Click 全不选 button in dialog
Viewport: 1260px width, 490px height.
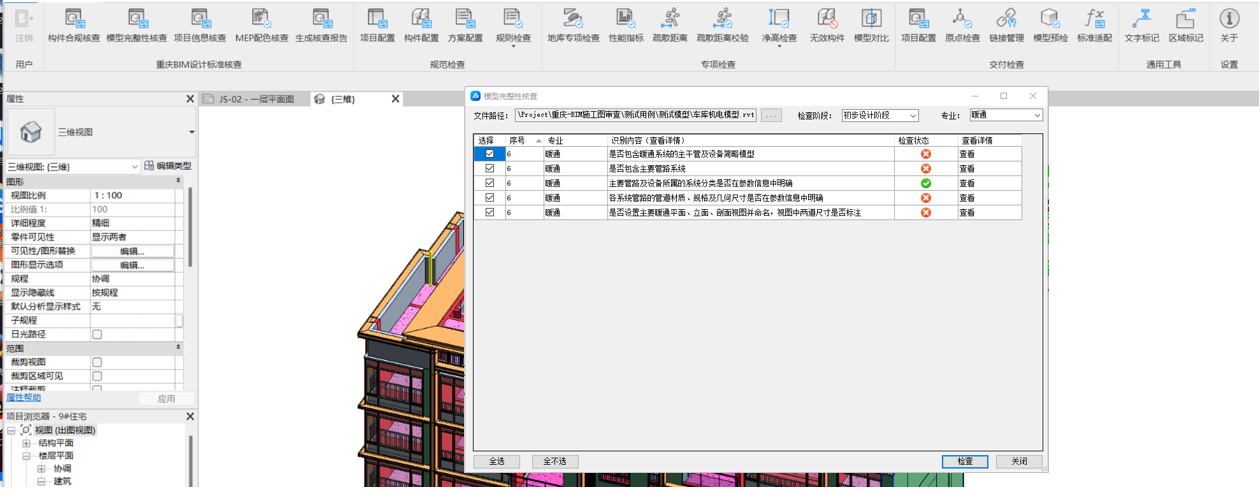click(x=555, y=462)
